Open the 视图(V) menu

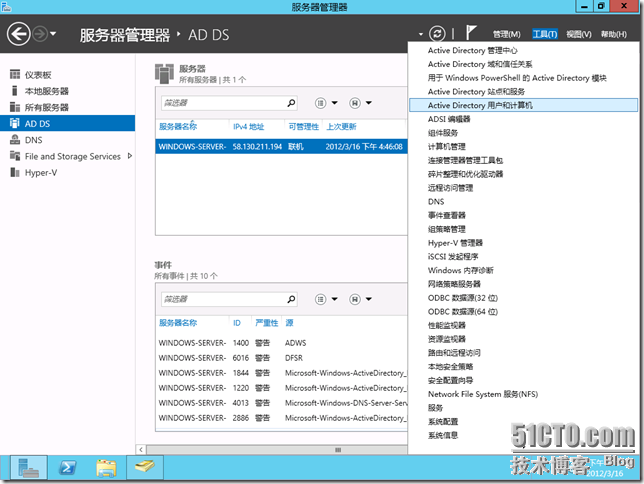point(579,34)
